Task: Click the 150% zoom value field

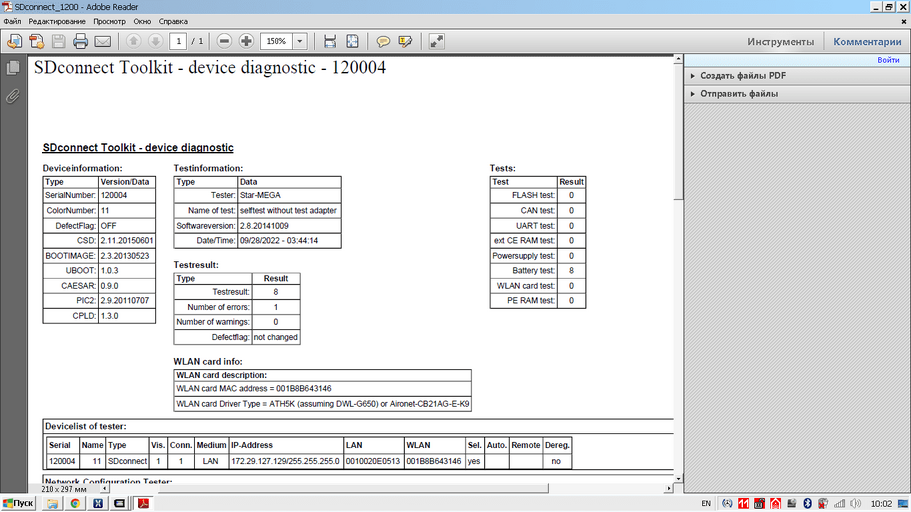Action: click(x=277, y=41)
